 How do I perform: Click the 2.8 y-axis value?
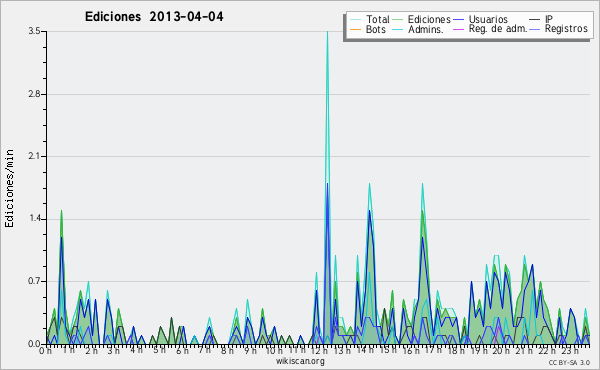(34, 94)
